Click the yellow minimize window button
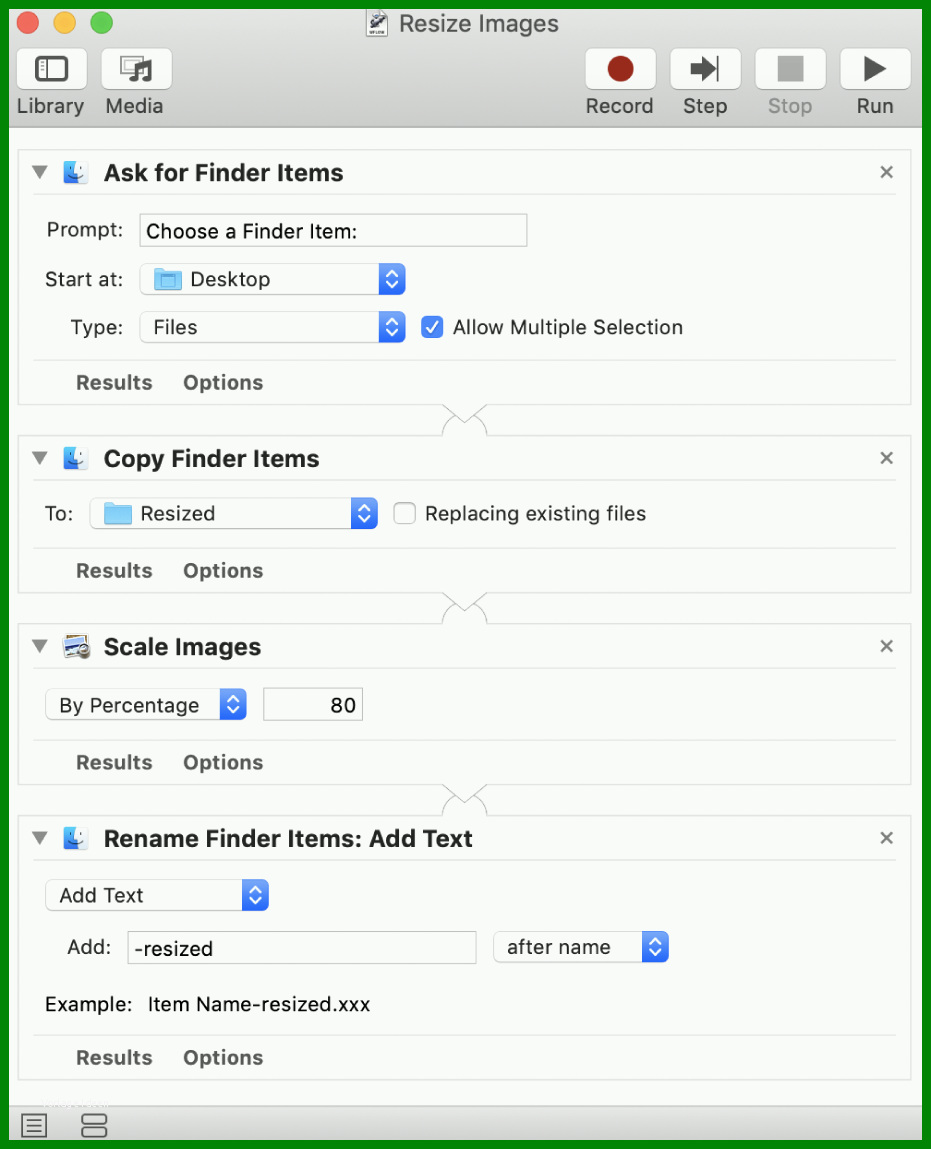The image size is (931, 1149). [x=64, y=23]
